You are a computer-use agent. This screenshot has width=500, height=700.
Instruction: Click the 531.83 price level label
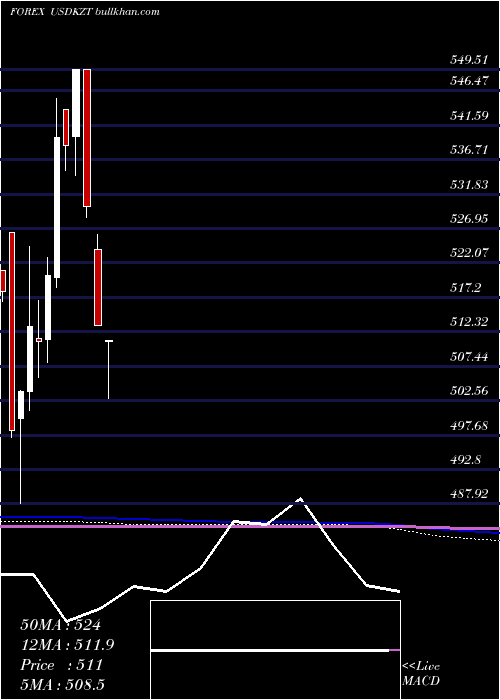[x=469, y=184]
